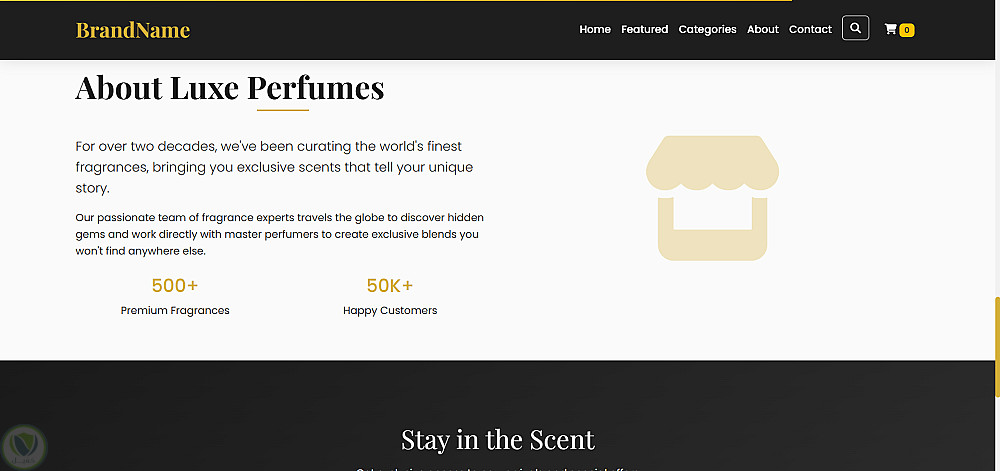
Task: Click the Stay in the Scent heading
Action: [498, 439]
